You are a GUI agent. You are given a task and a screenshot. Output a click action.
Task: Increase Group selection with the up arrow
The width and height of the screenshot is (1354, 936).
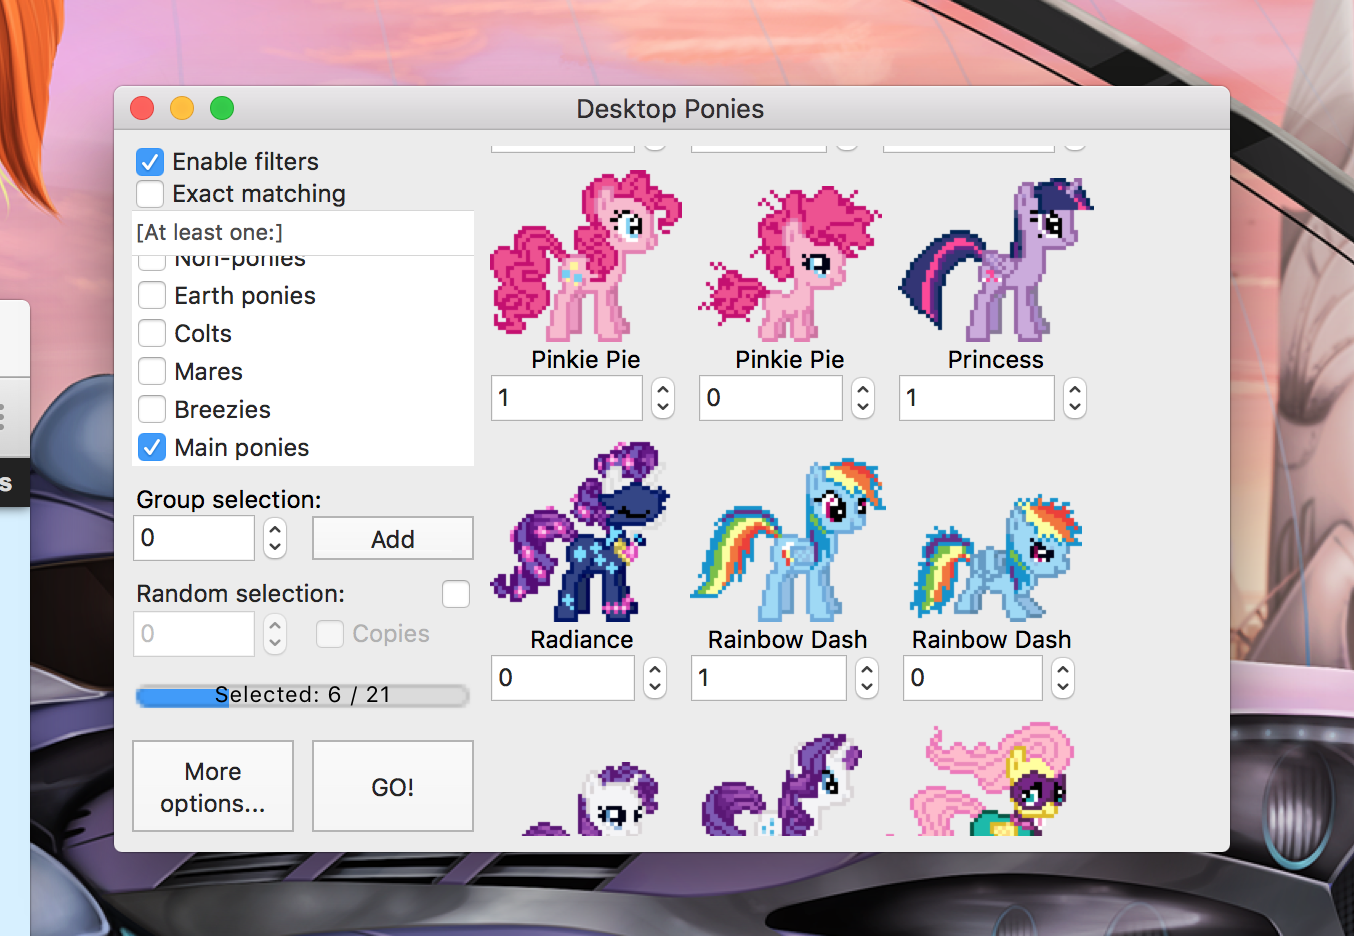(275, 530)
